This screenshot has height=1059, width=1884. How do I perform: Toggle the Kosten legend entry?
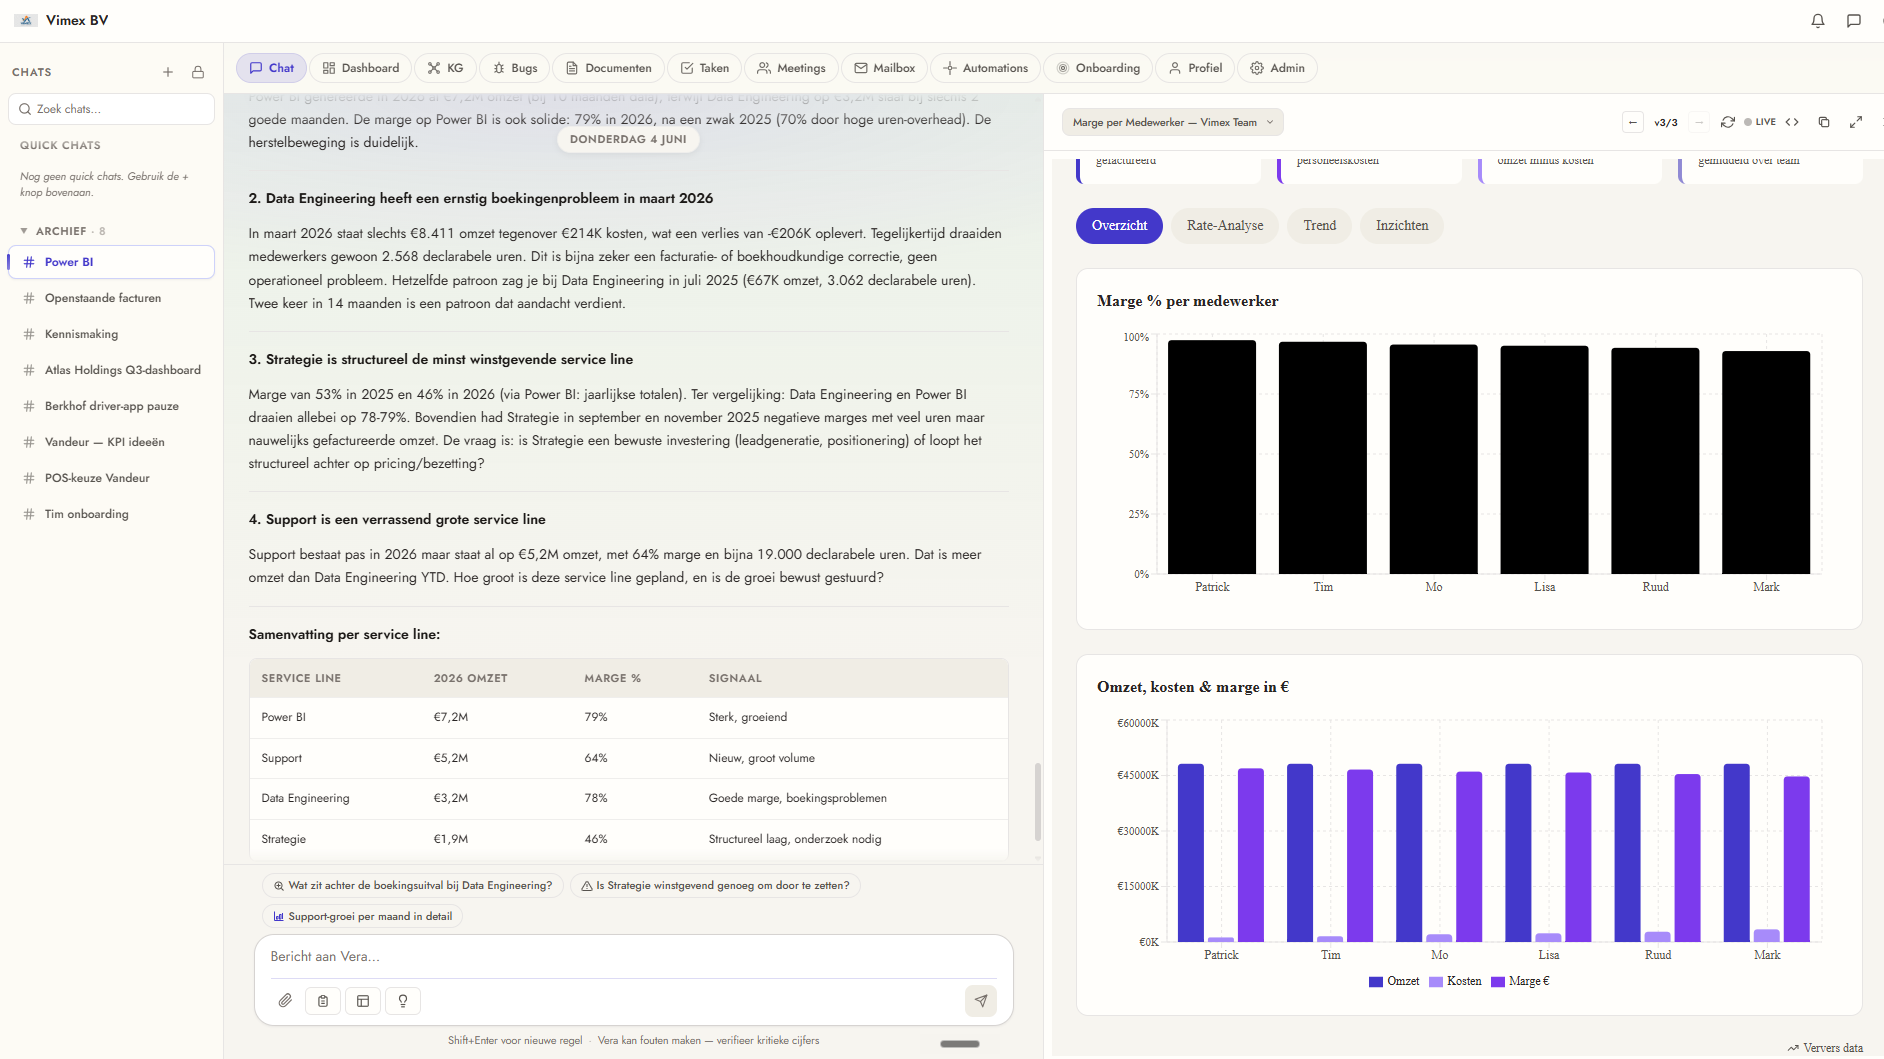tap(1456, 981)
